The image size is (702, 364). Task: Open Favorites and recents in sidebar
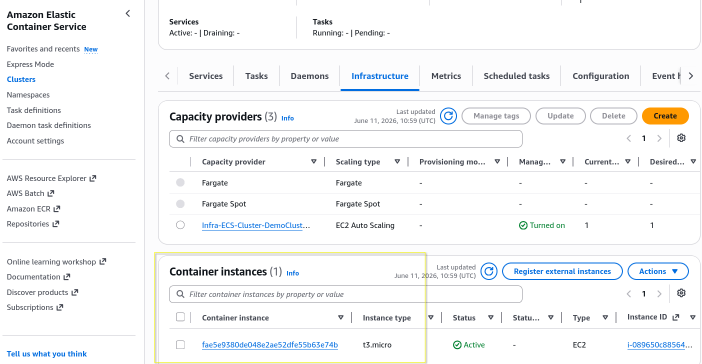[x=43, y=49]
